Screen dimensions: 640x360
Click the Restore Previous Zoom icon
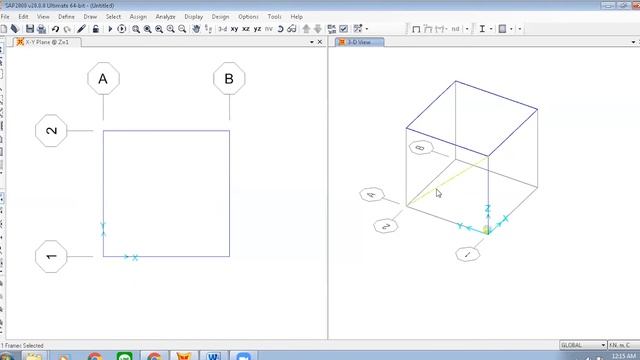(x=159, y=29)
